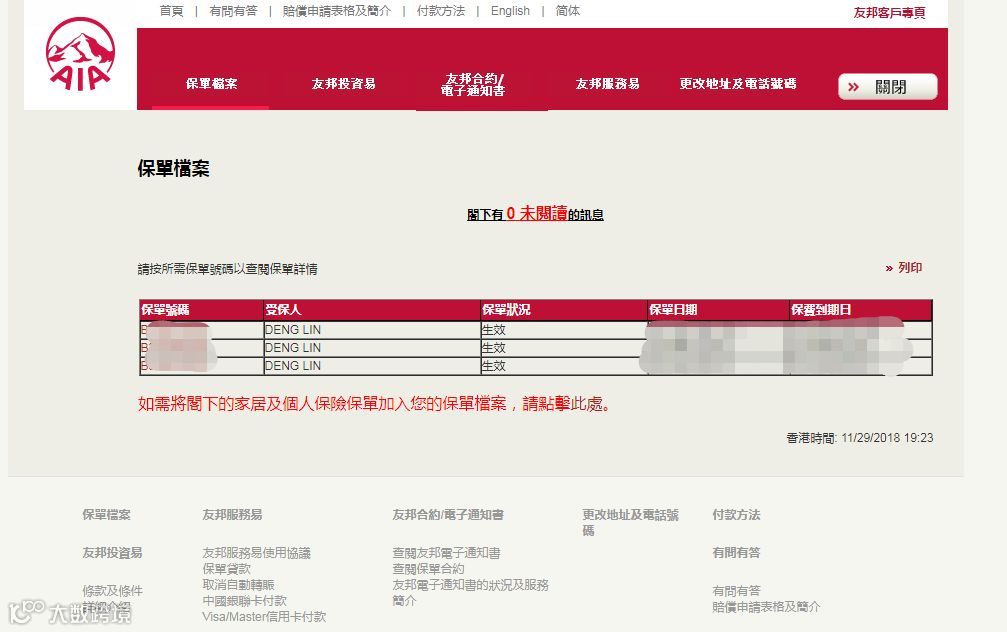This screenshot has width=1007, height=632.
Task: Switch language to English
Action: pos(510,11)
